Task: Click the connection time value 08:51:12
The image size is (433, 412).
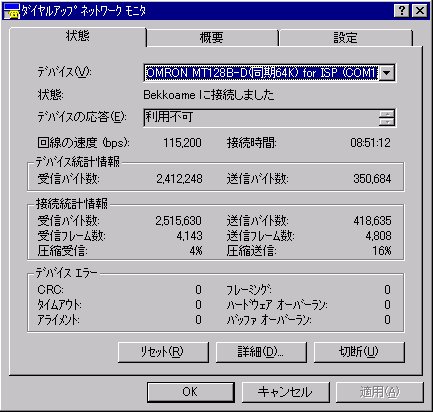Action: click(x=370, y=143)
